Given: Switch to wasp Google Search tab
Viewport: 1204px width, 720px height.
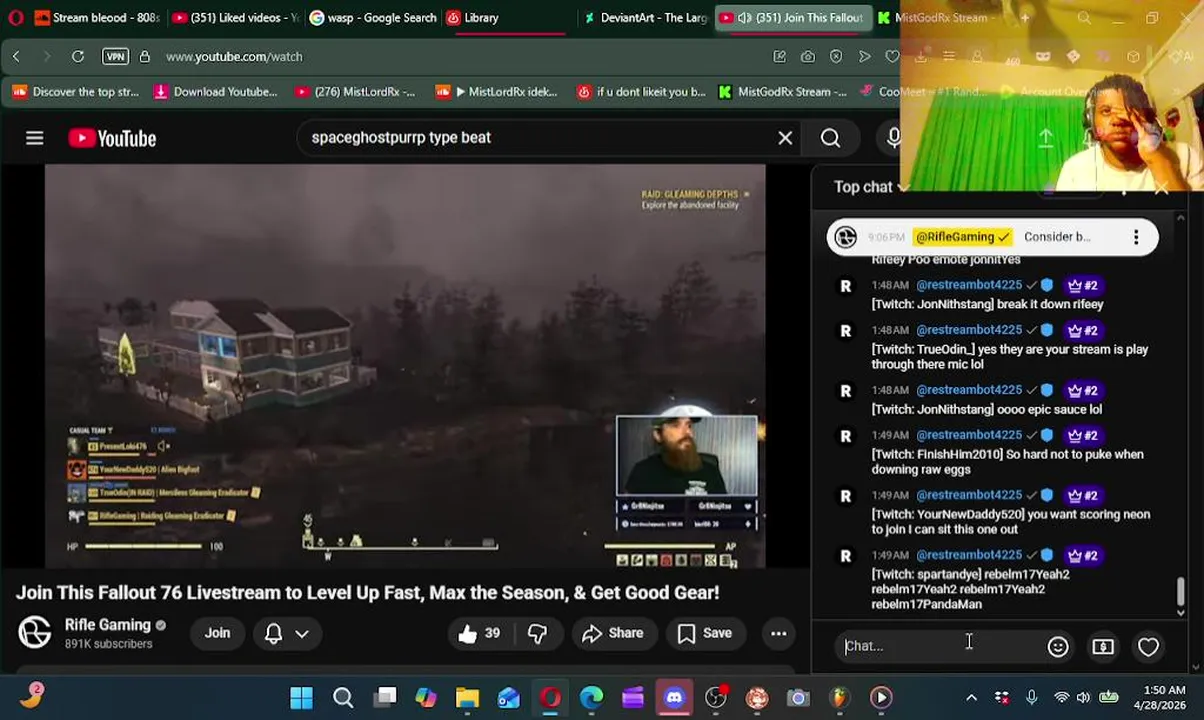Looking at the screenshot, I should coord(372,17).
